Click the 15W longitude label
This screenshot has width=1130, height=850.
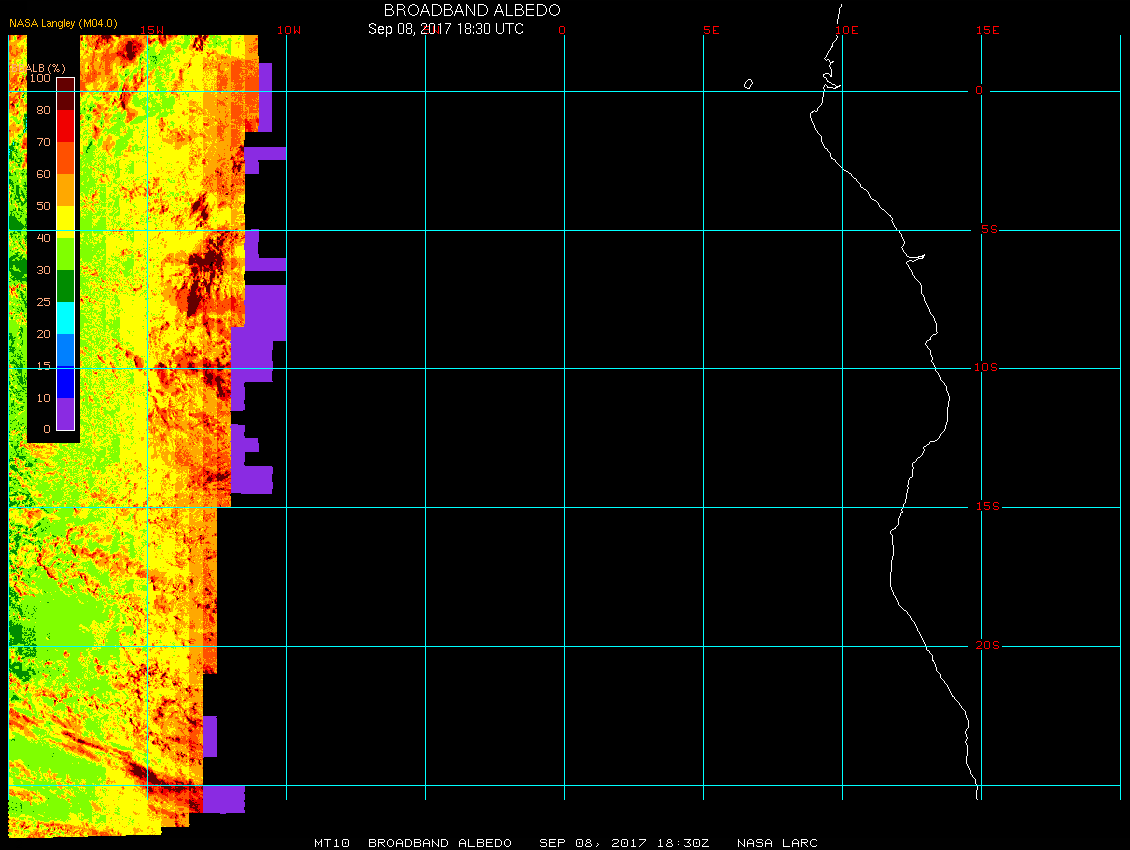pyautogui.click(x=151, y=30)
